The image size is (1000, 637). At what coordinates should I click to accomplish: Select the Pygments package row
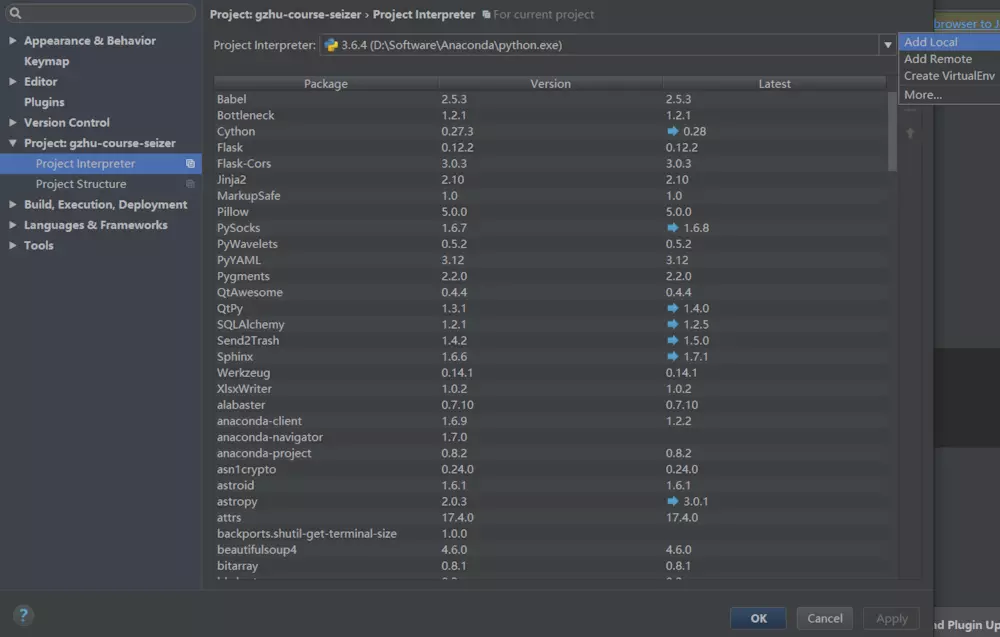pos(550,276)
